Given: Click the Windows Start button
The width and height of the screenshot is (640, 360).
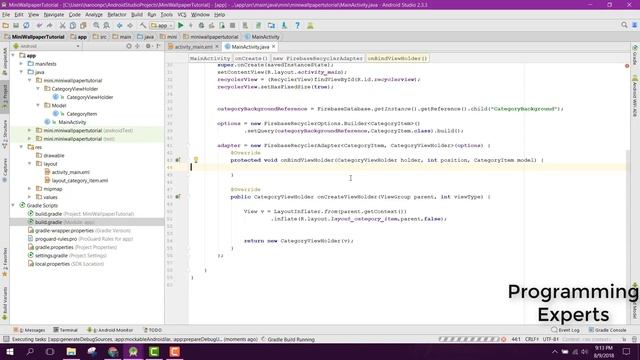Looking at the screenshot, I should [x=9, y=351].
